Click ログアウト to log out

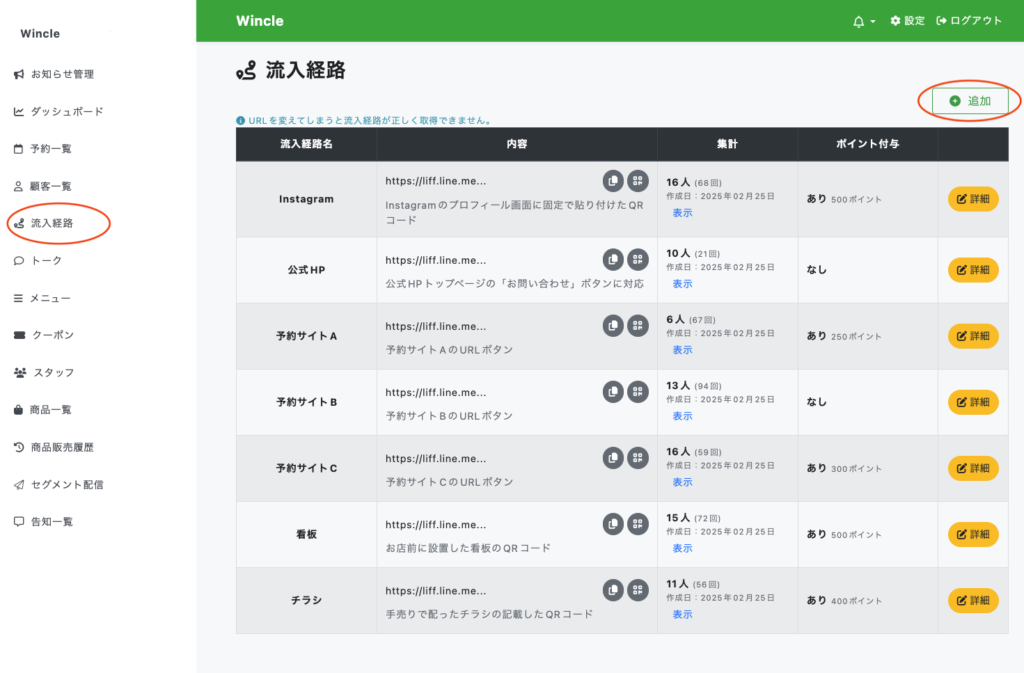pos(969,21)
